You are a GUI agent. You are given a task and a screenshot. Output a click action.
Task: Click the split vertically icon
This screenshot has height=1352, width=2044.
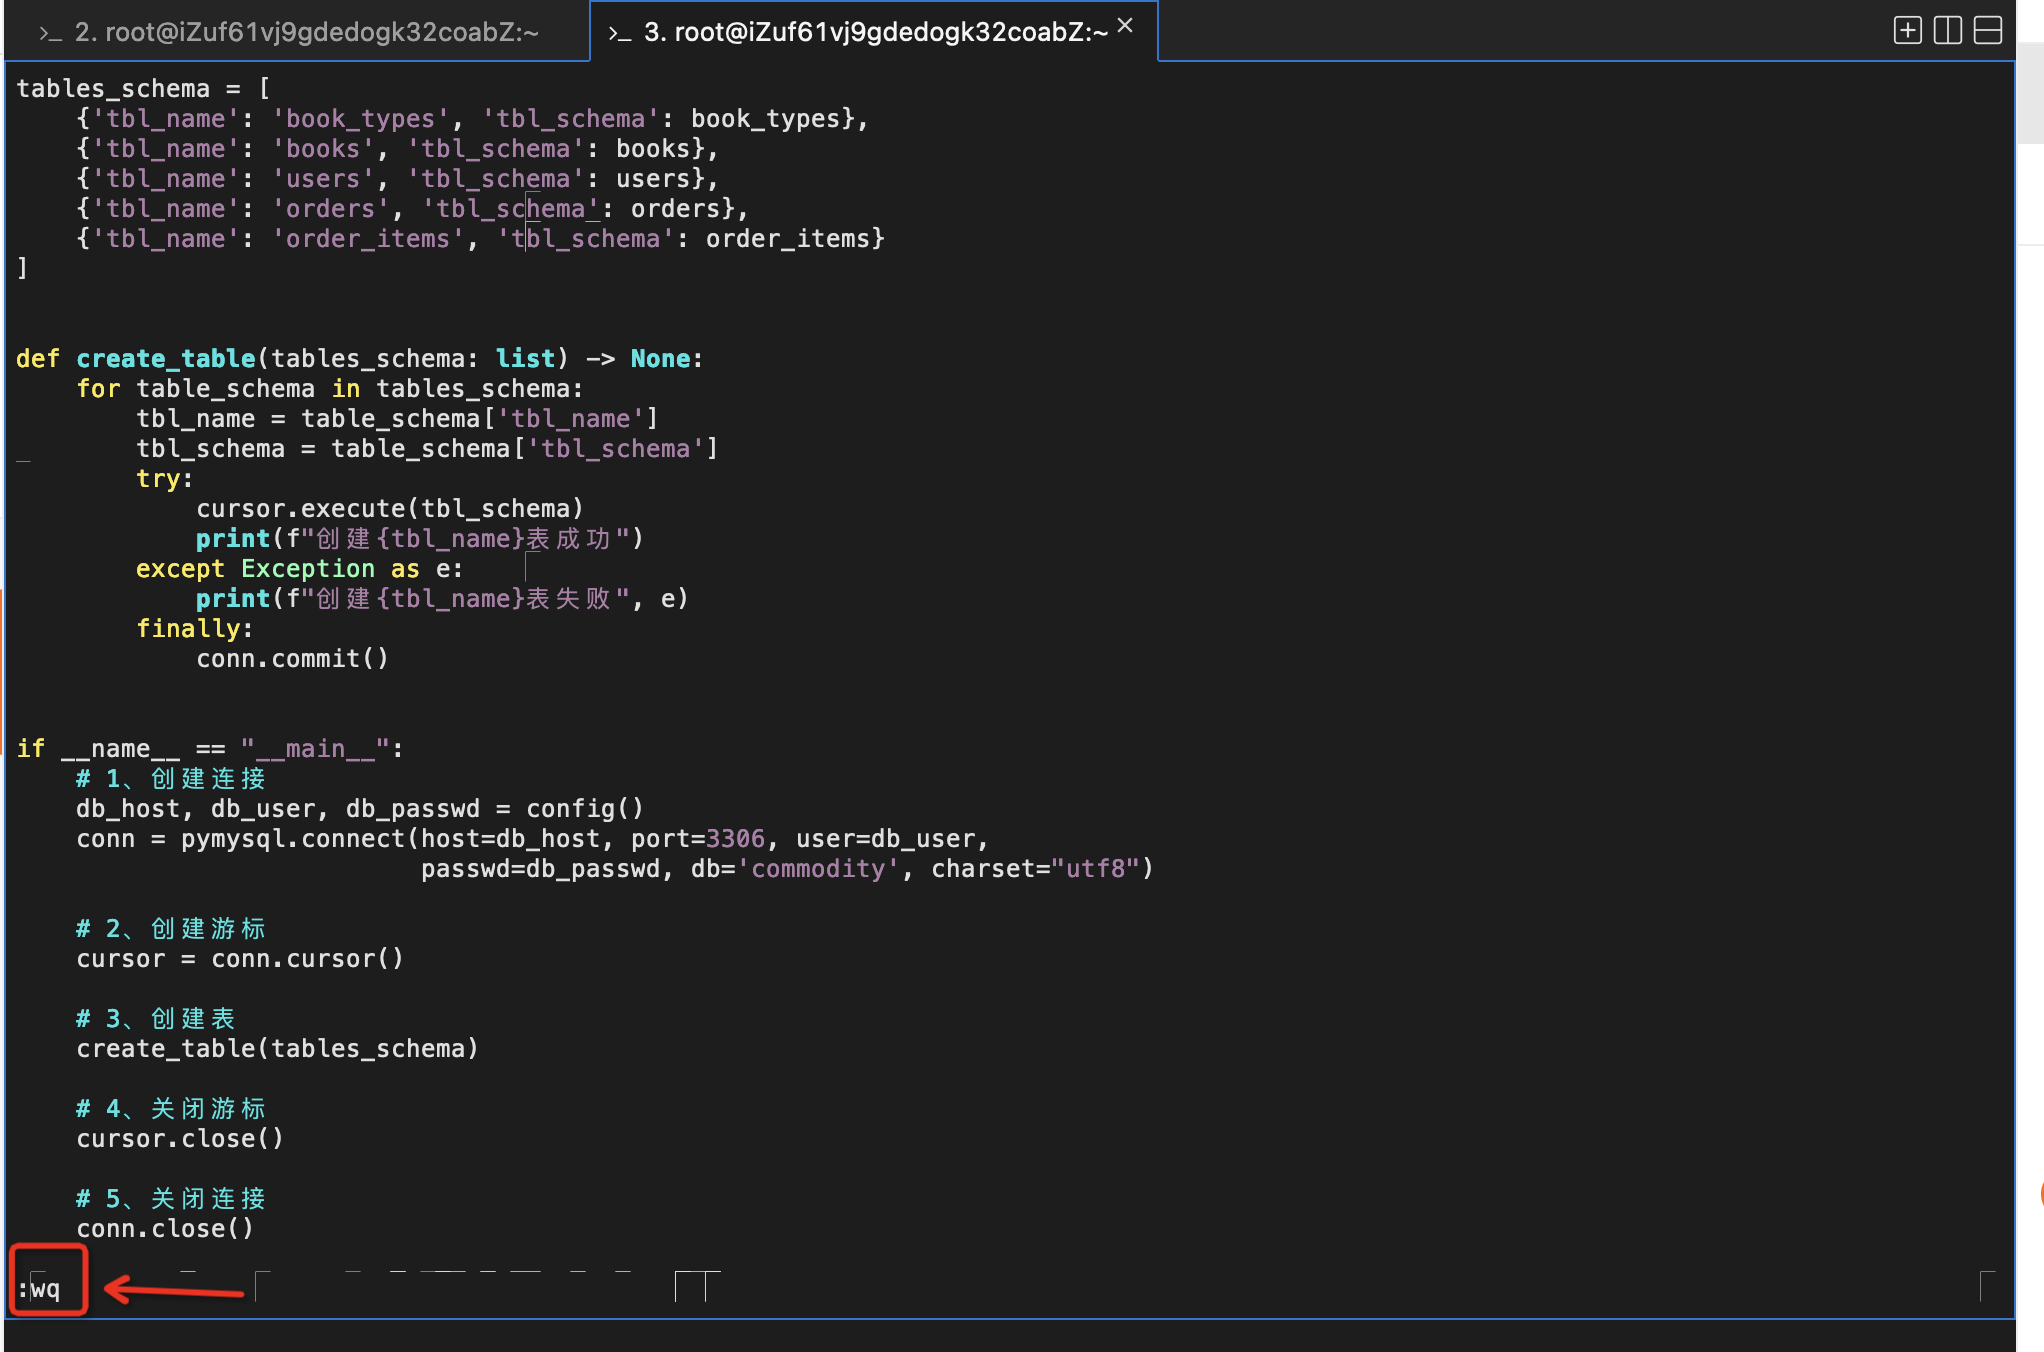[1947, 31]
